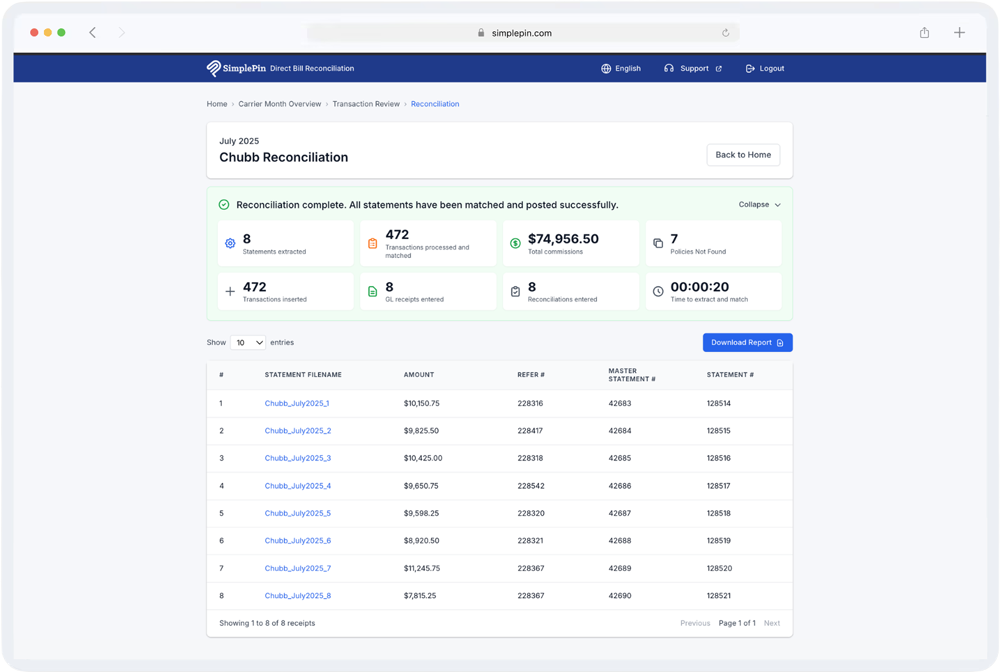The width and height of the screenshot is (1000, 672).
Task: Click the browser forward arrow
Action: coord(121,33)
